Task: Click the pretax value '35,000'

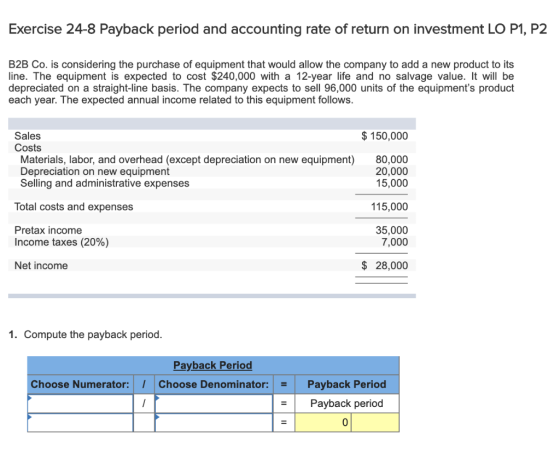Action: point(391,230)
